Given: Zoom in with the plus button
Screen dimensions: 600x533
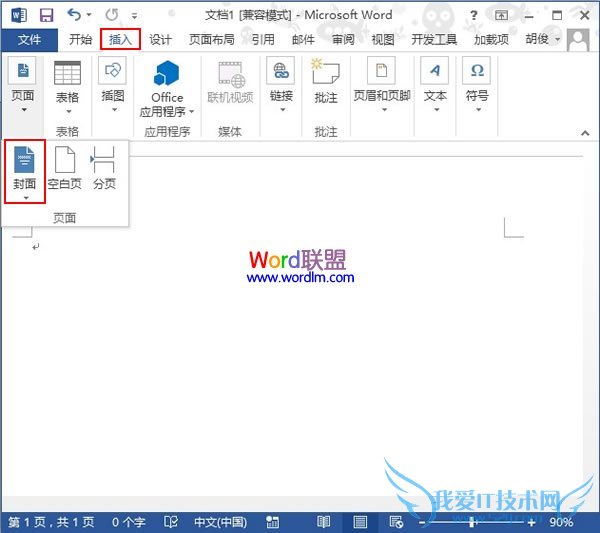Looking at the screenshot, I should coord(532,522).
